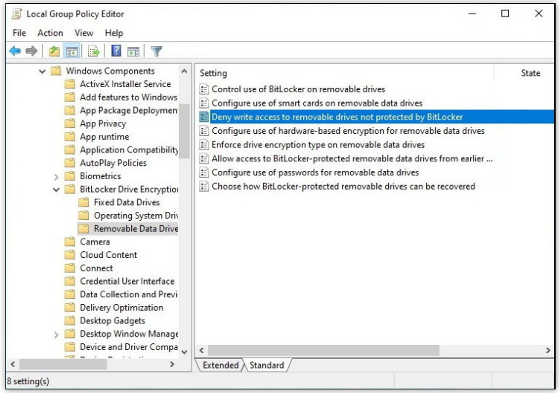Minimize the Local Group Policy Editor window

point(472,14)
